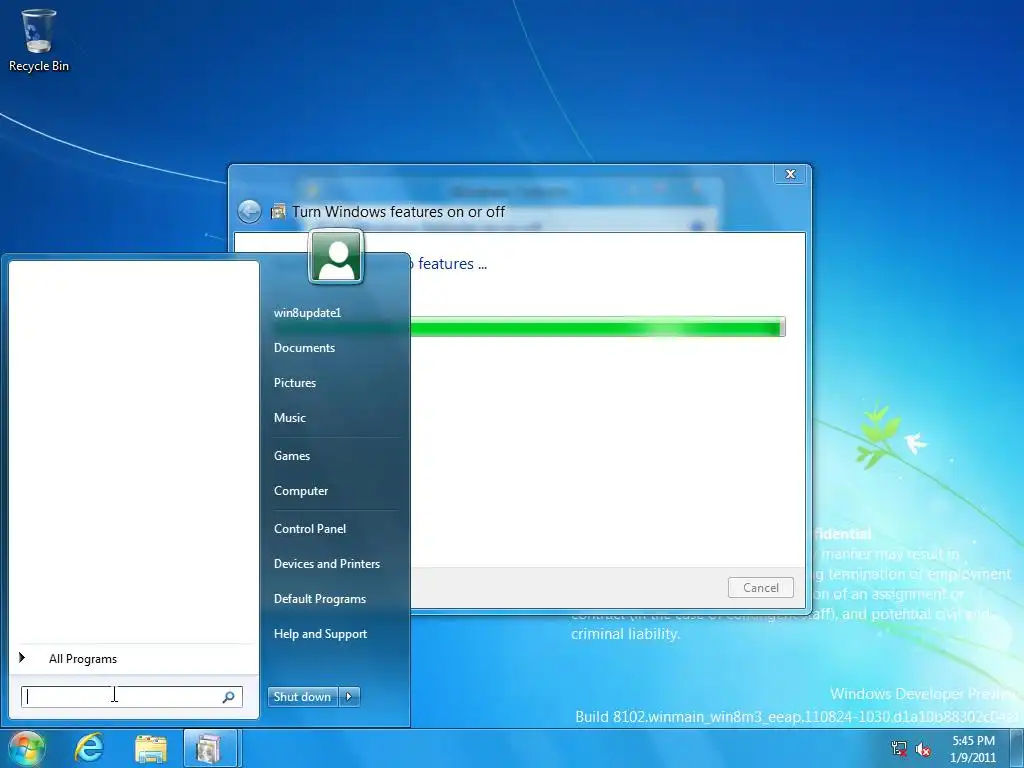Click the network status tray icon
Image resolution: width=1024 pixels, height=768 pixels.
899,748
